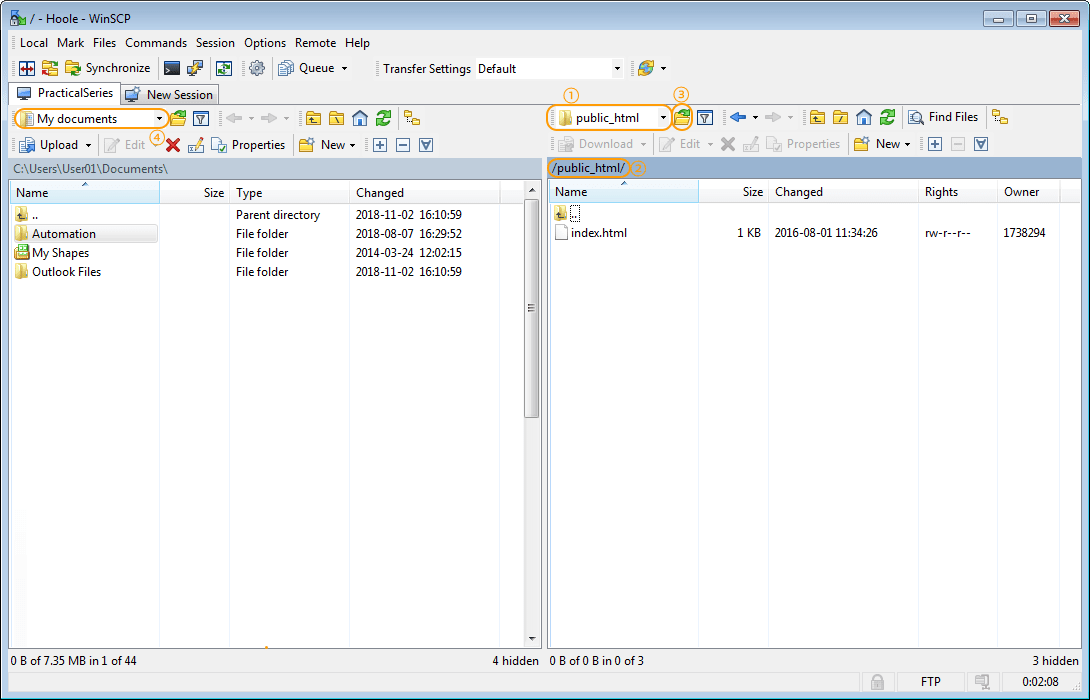This screenshot has height=700, width=1090.
Task: Click remote selection menu triangle icon
Action: coord(981,144)
